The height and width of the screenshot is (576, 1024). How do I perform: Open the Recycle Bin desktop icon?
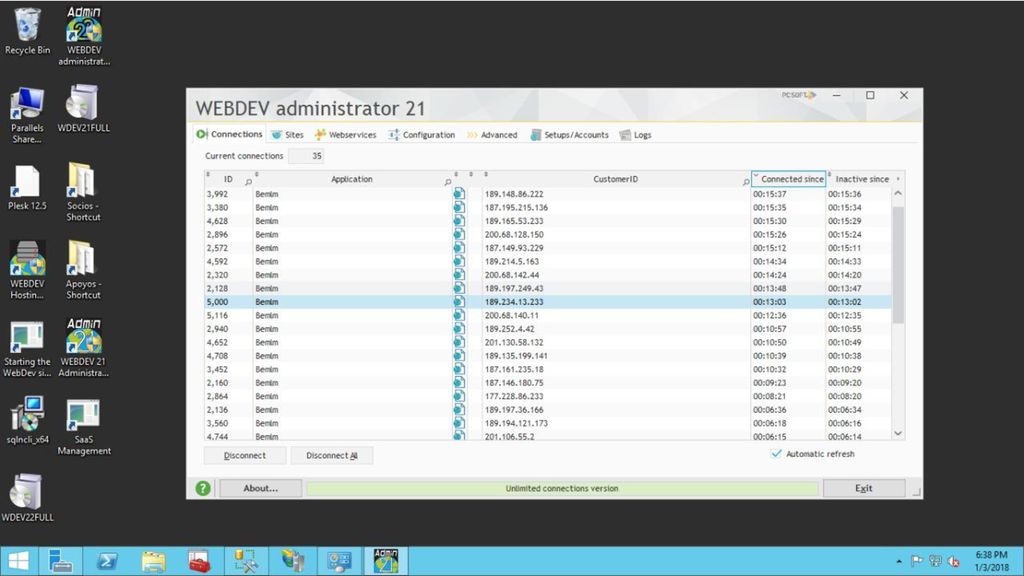(27, 31)
